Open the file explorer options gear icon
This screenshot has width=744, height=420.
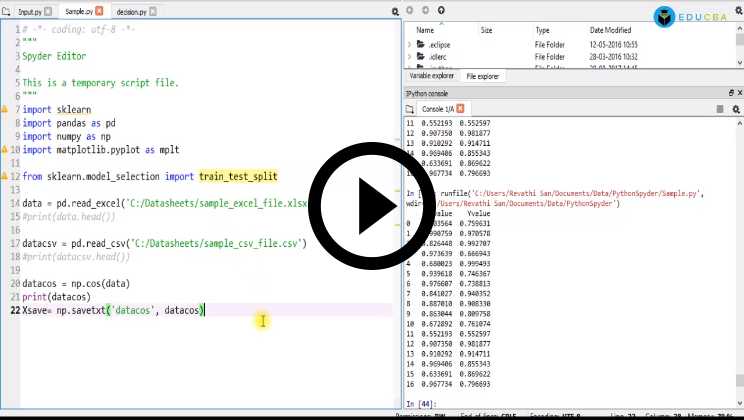pos(736,11)
